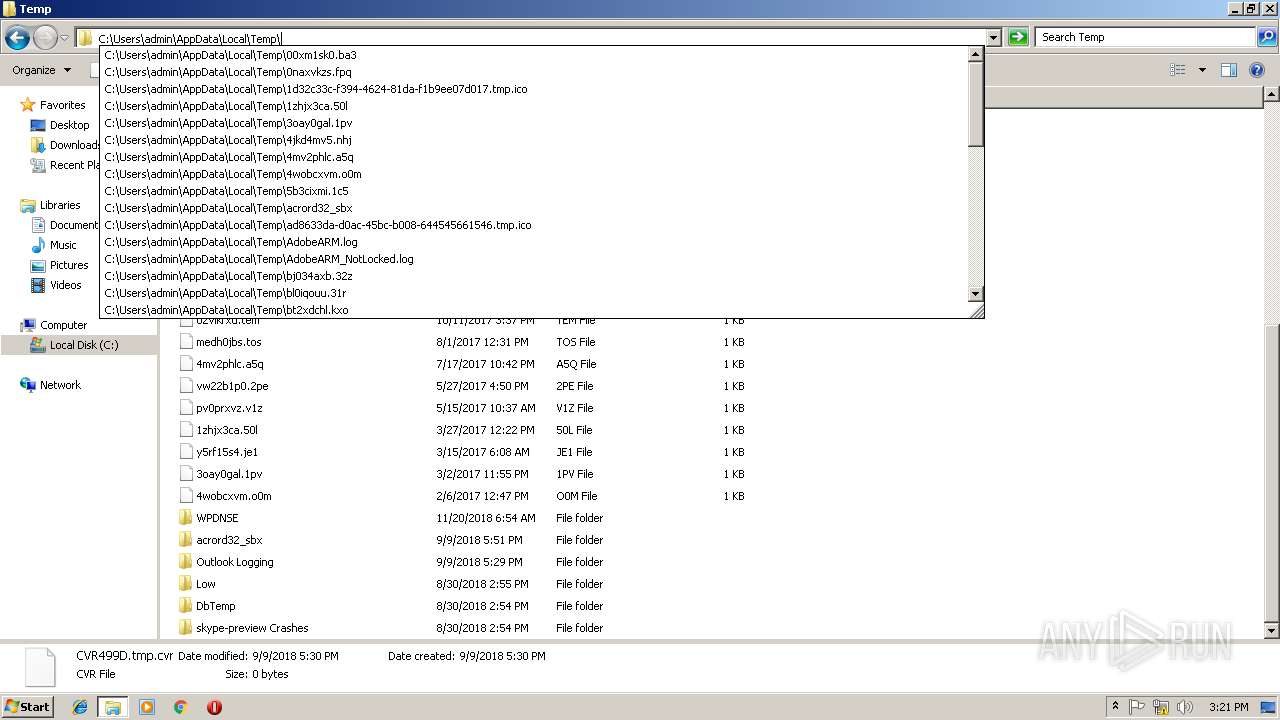The width and height of the screenshot is (1280, 720).
Task: Select skype-preview Crashes folder
Action: (252, 628)
